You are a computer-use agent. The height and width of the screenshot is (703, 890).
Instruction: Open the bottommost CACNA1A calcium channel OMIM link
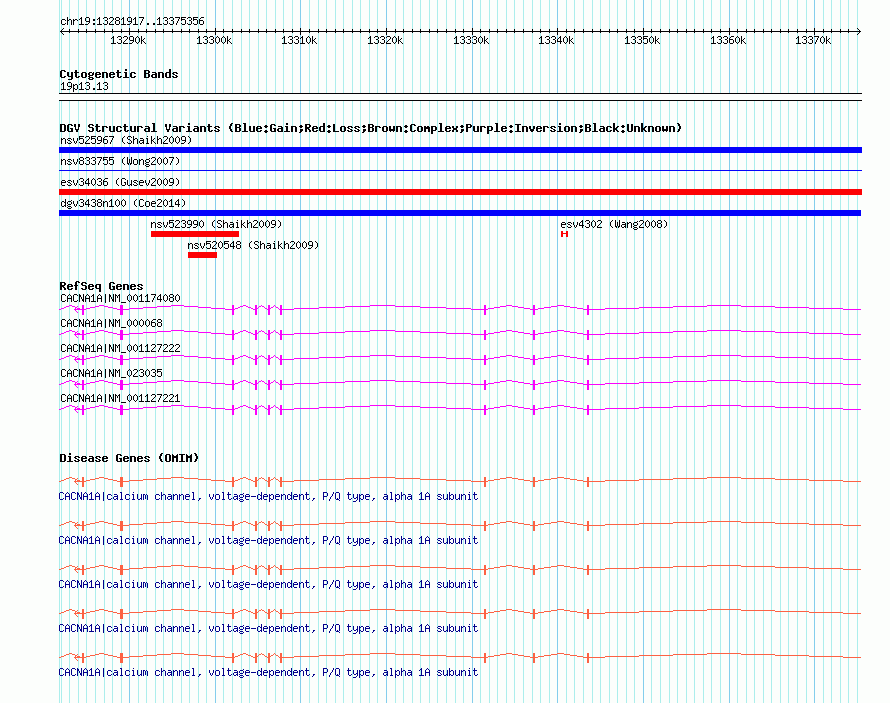click(268, 672)
